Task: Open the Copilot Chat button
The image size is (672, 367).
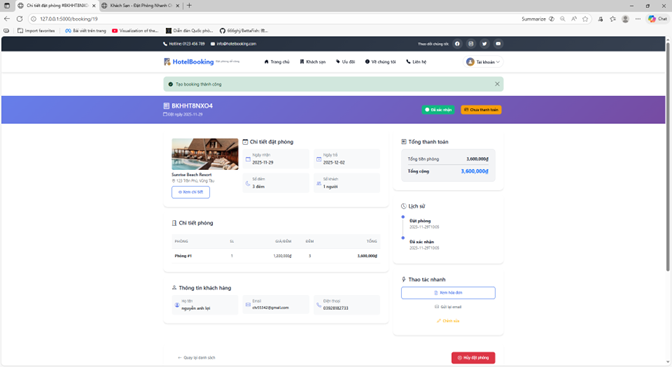Action: [x=657, y=19]
